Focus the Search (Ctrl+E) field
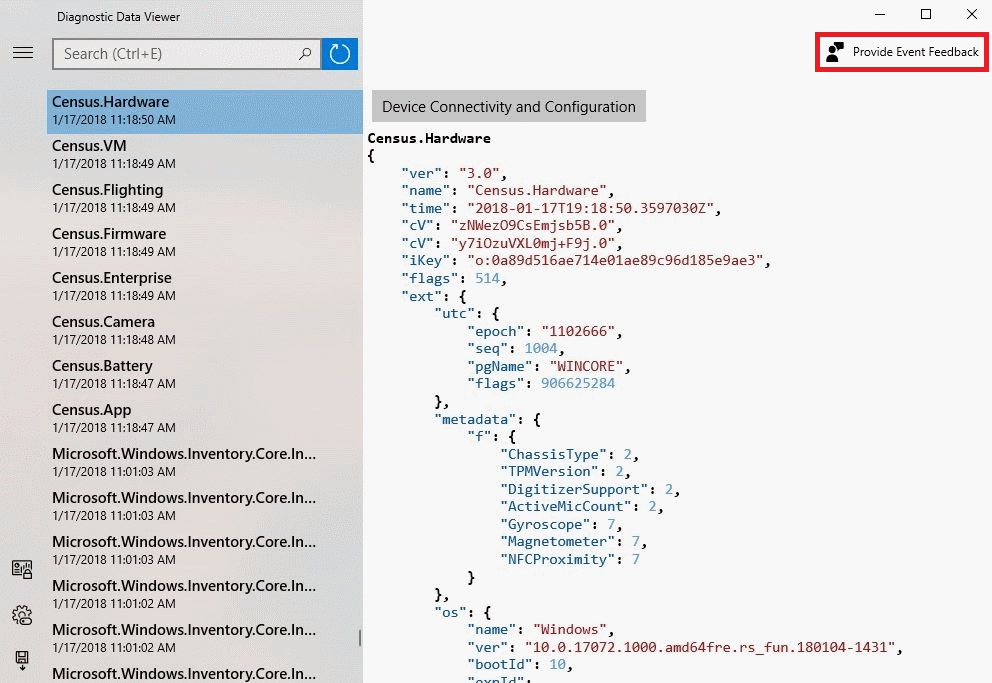Screen dimensions: 992x683 (175, 54)
